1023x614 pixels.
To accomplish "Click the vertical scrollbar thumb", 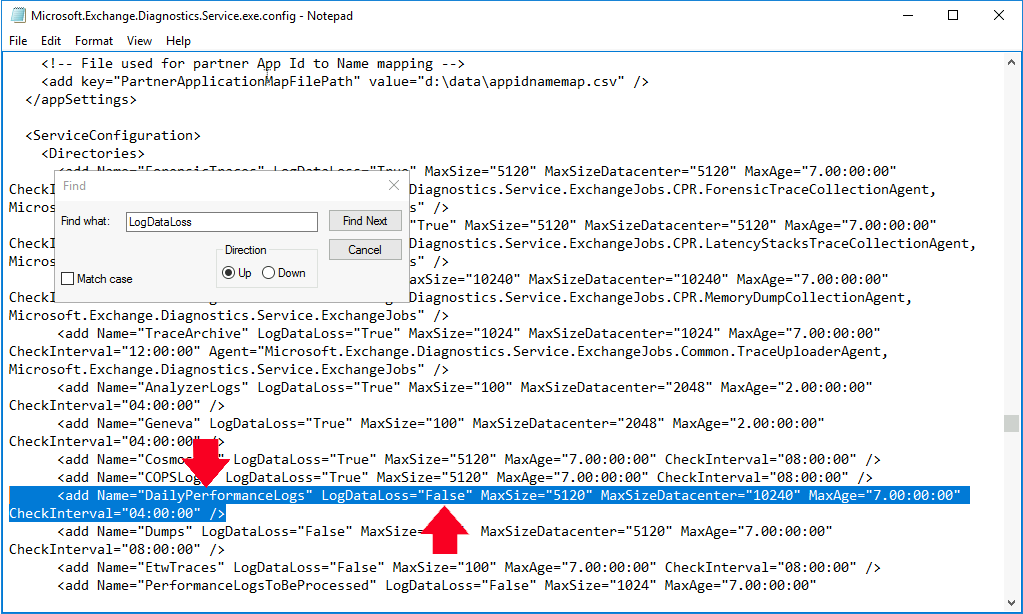I will [x=1011, y=423].
